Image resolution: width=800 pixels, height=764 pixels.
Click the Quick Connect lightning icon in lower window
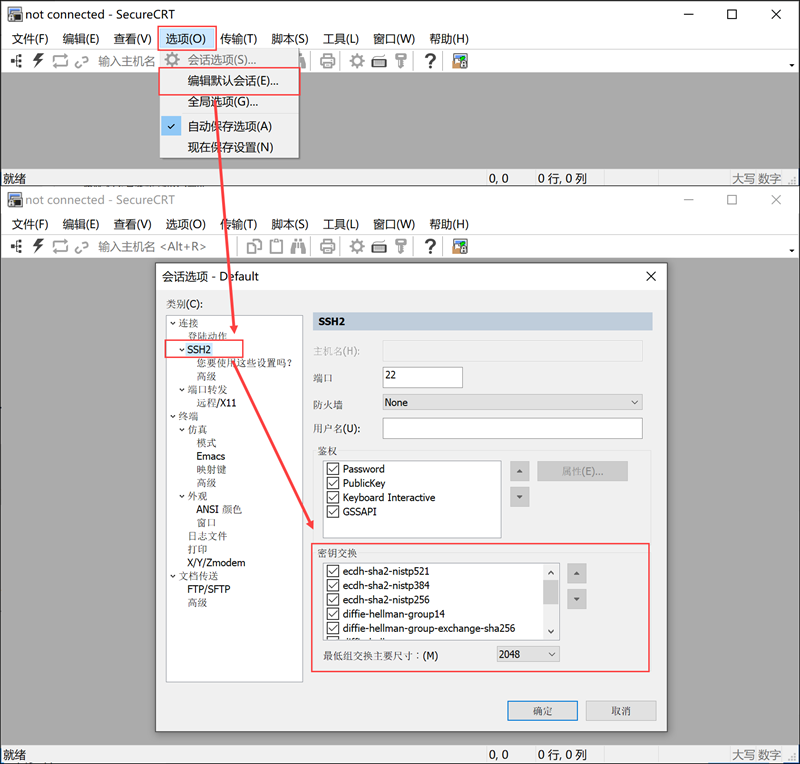39,246
